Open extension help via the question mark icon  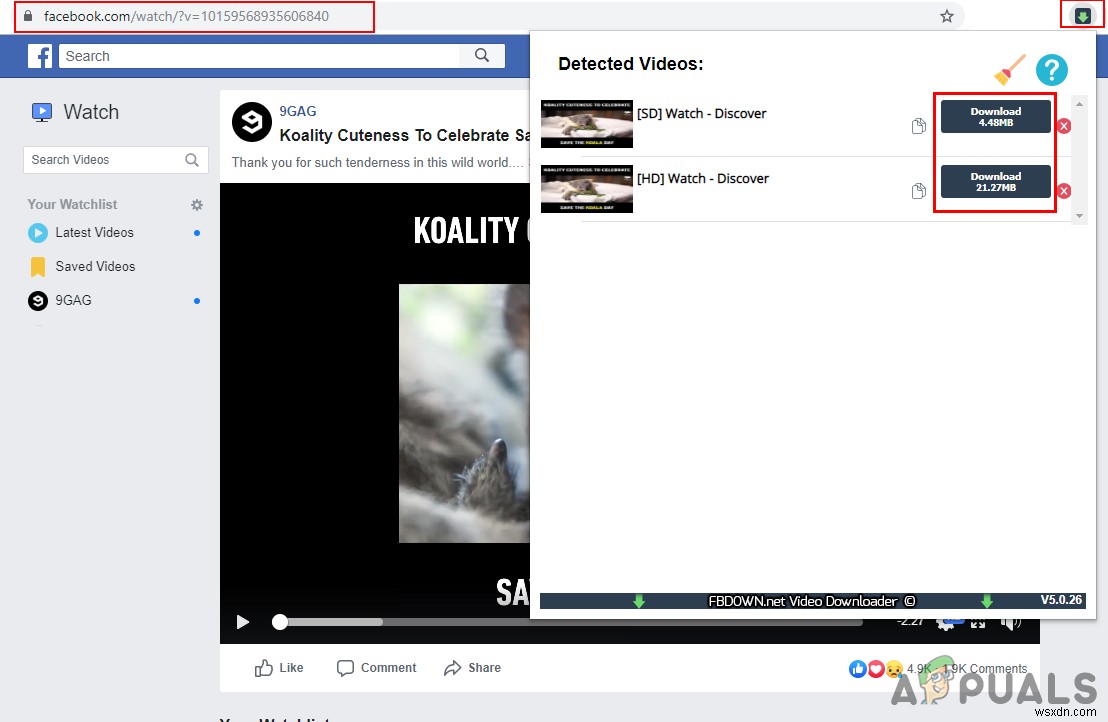click(1052, 70)
